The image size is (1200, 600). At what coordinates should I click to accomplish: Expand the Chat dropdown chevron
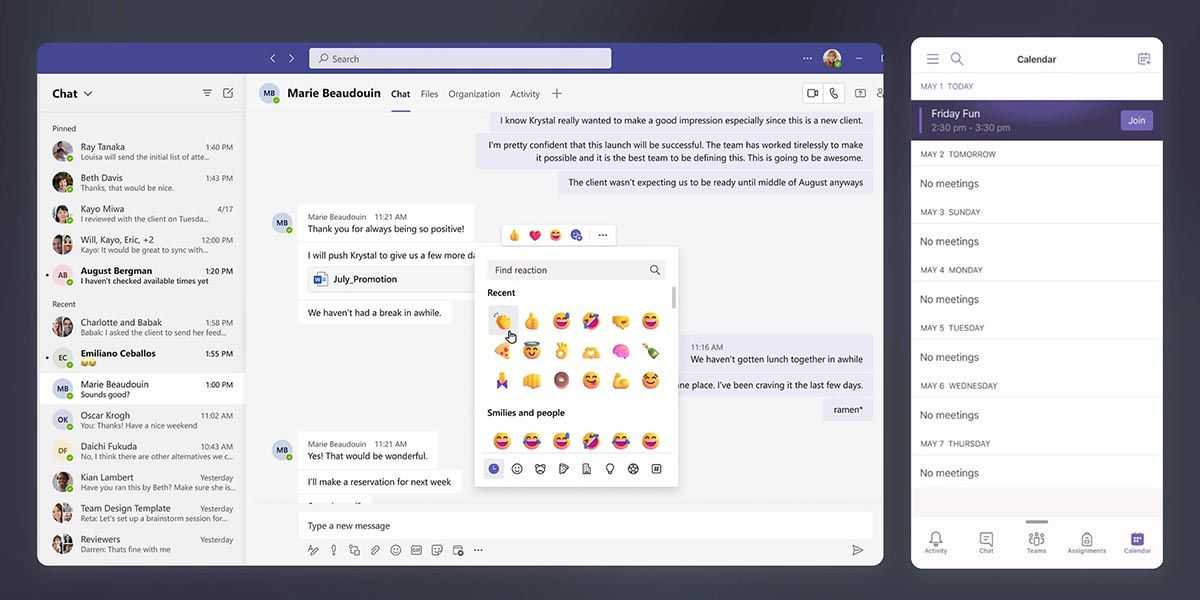tap(88, 94)
